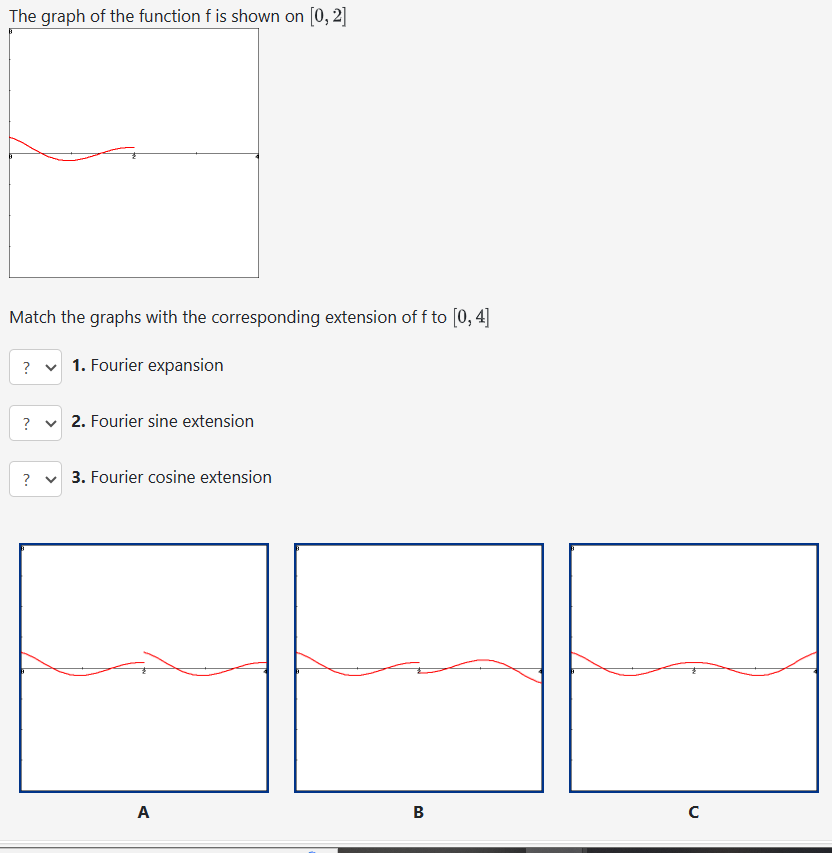Screen dimensions: 832x853
Task: Click the heading 'Match the graphs with the corresponding extension'
Action: (250, 317)
